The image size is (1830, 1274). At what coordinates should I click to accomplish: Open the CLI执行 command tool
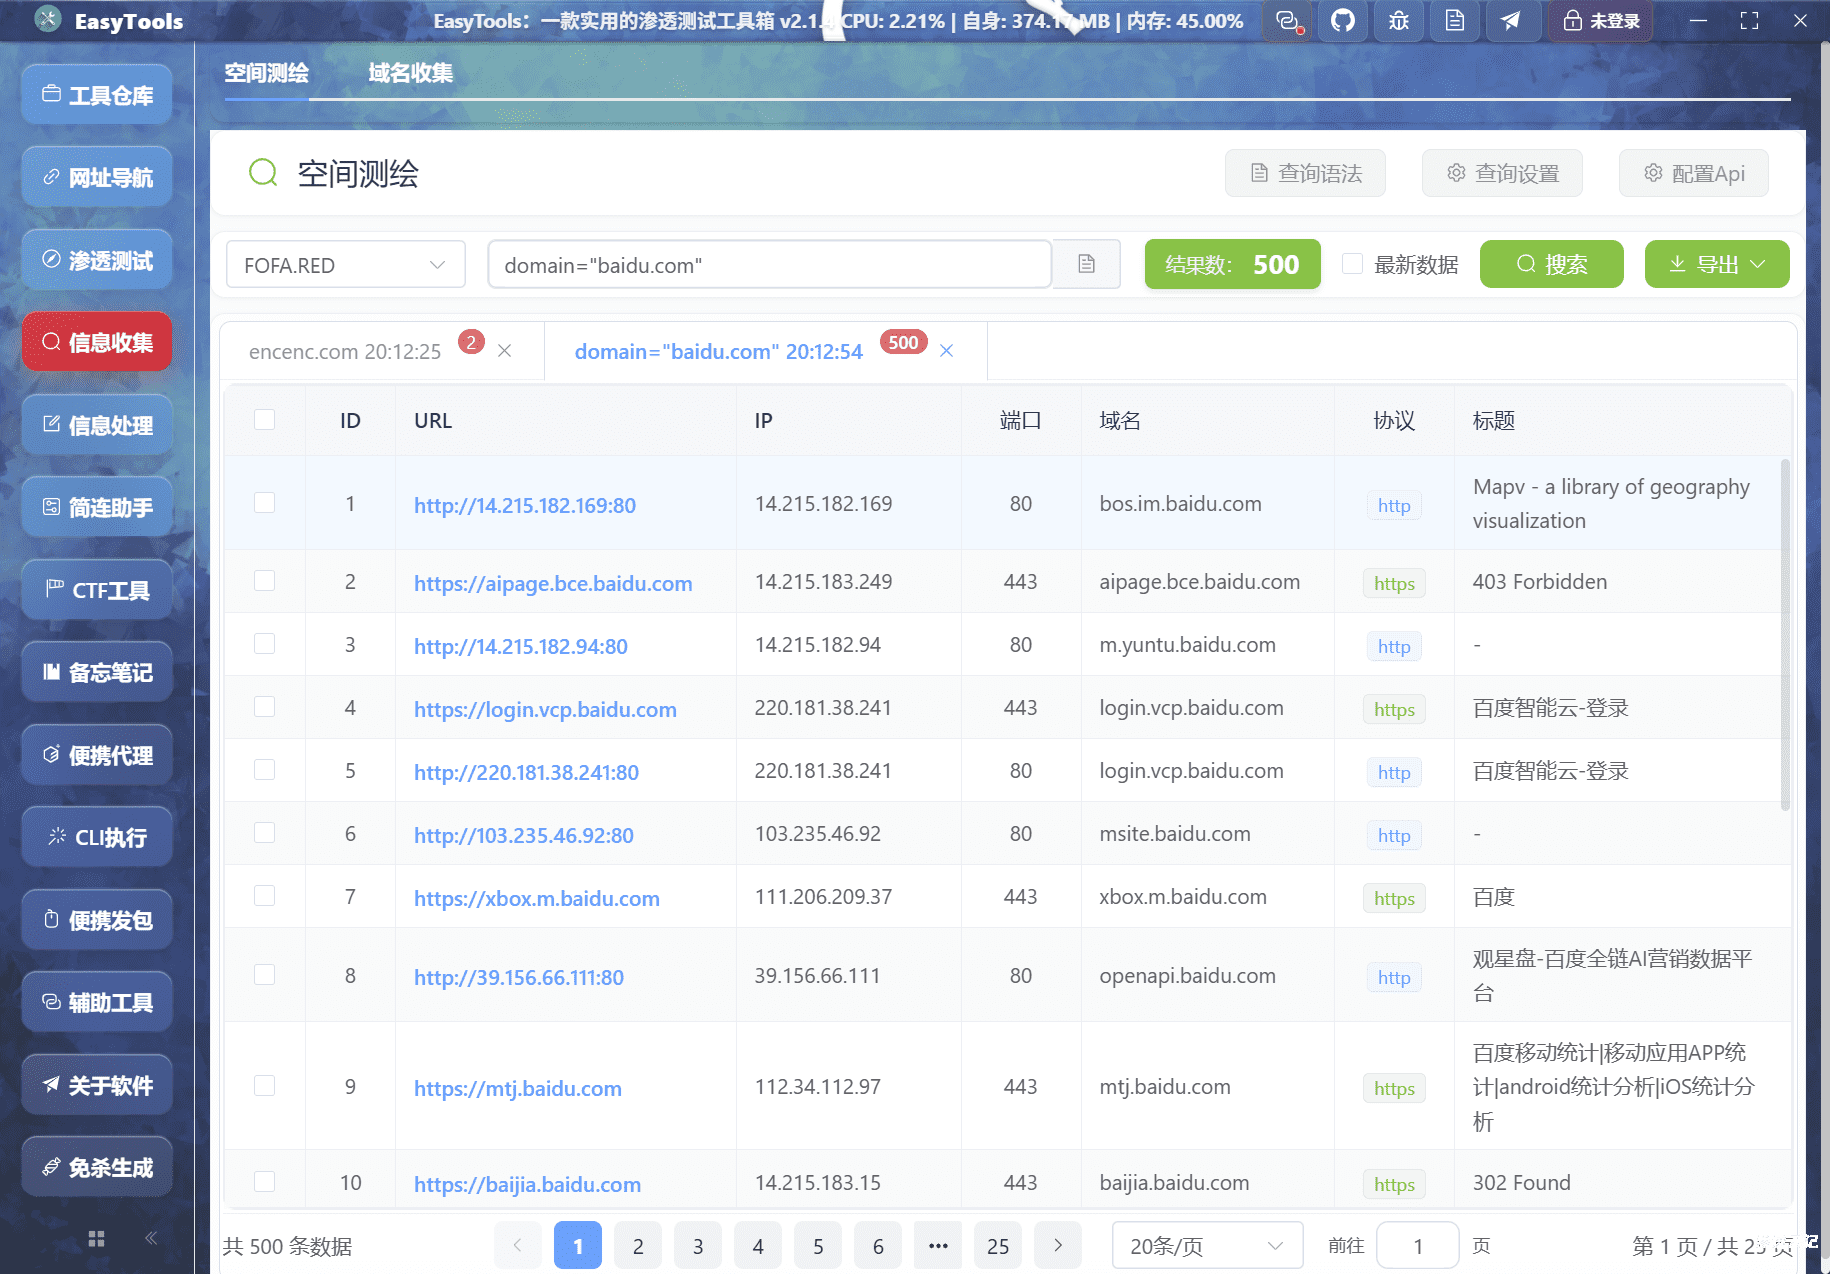tap(96, 836)
